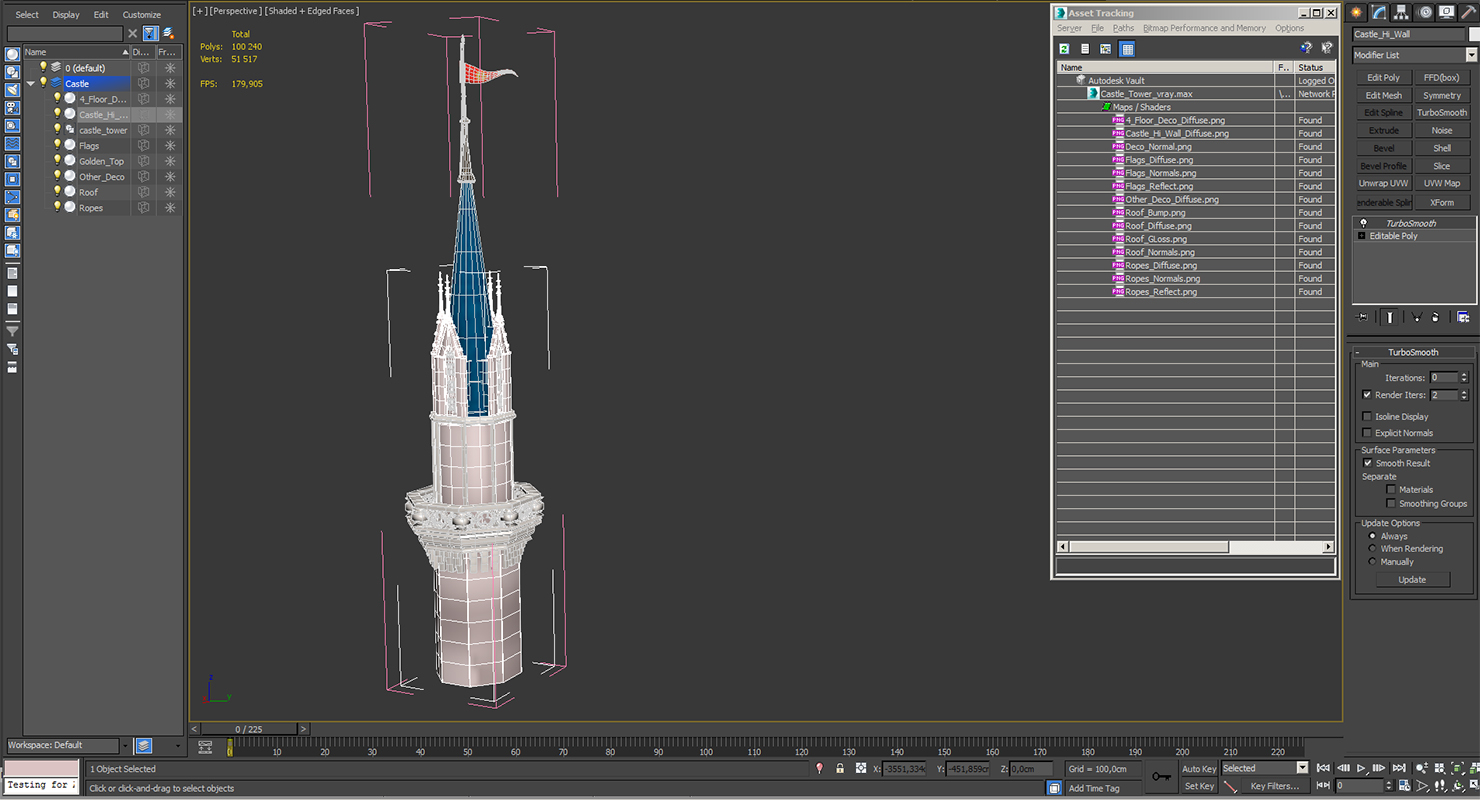1480x800 pixels.
Task: Collapse the Castle layer tree arrow
Action: [x=30, y=84]
